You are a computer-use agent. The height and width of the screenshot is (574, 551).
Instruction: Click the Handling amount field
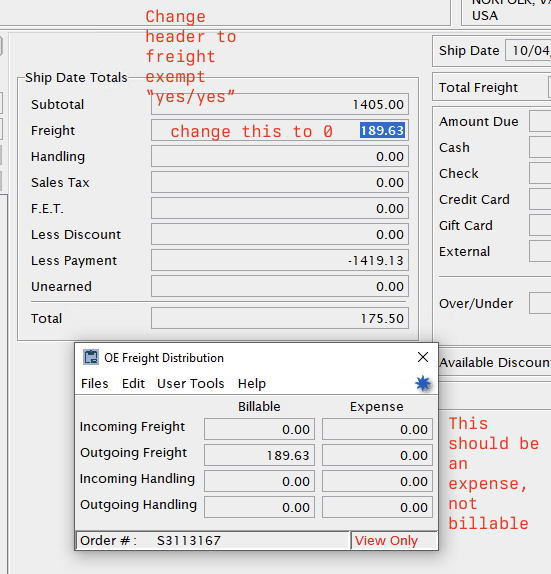[x=280, y=156]
